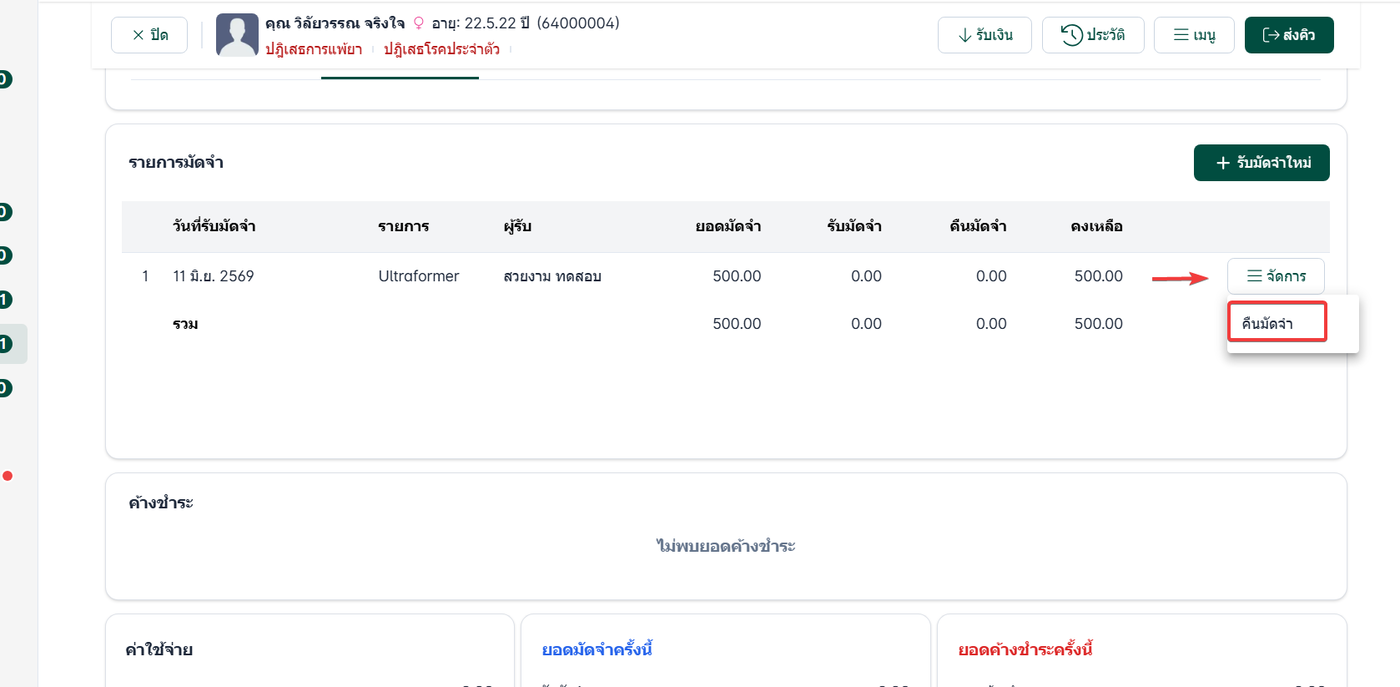This screenshot has width=1400, height=687.
Task: Click the ปฏิเสธโรคประจำตัว chronic disease label
Action: [442, 48]
